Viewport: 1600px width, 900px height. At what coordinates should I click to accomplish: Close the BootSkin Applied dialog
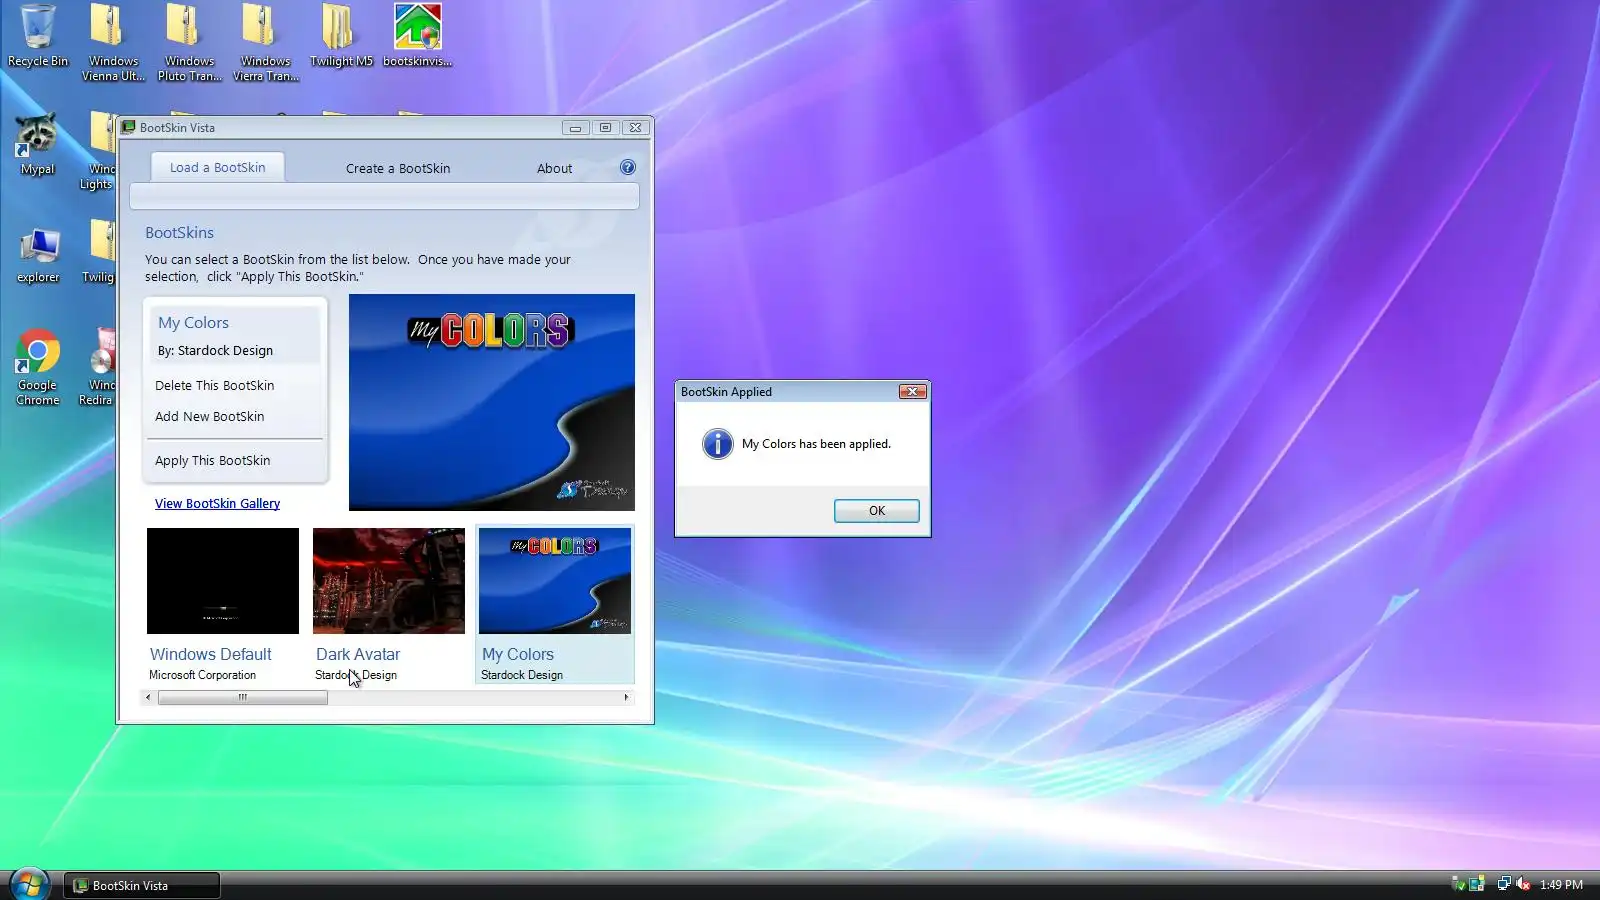(912, 391)
